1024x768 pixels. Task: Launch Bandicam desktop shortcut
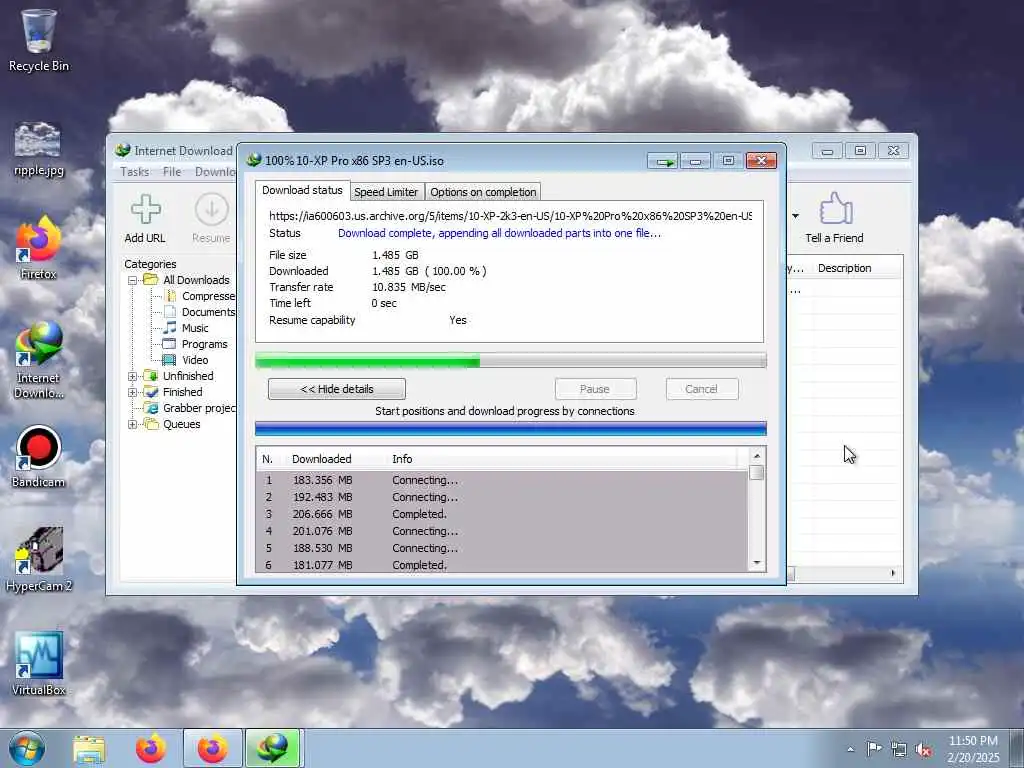click(39, 456)
